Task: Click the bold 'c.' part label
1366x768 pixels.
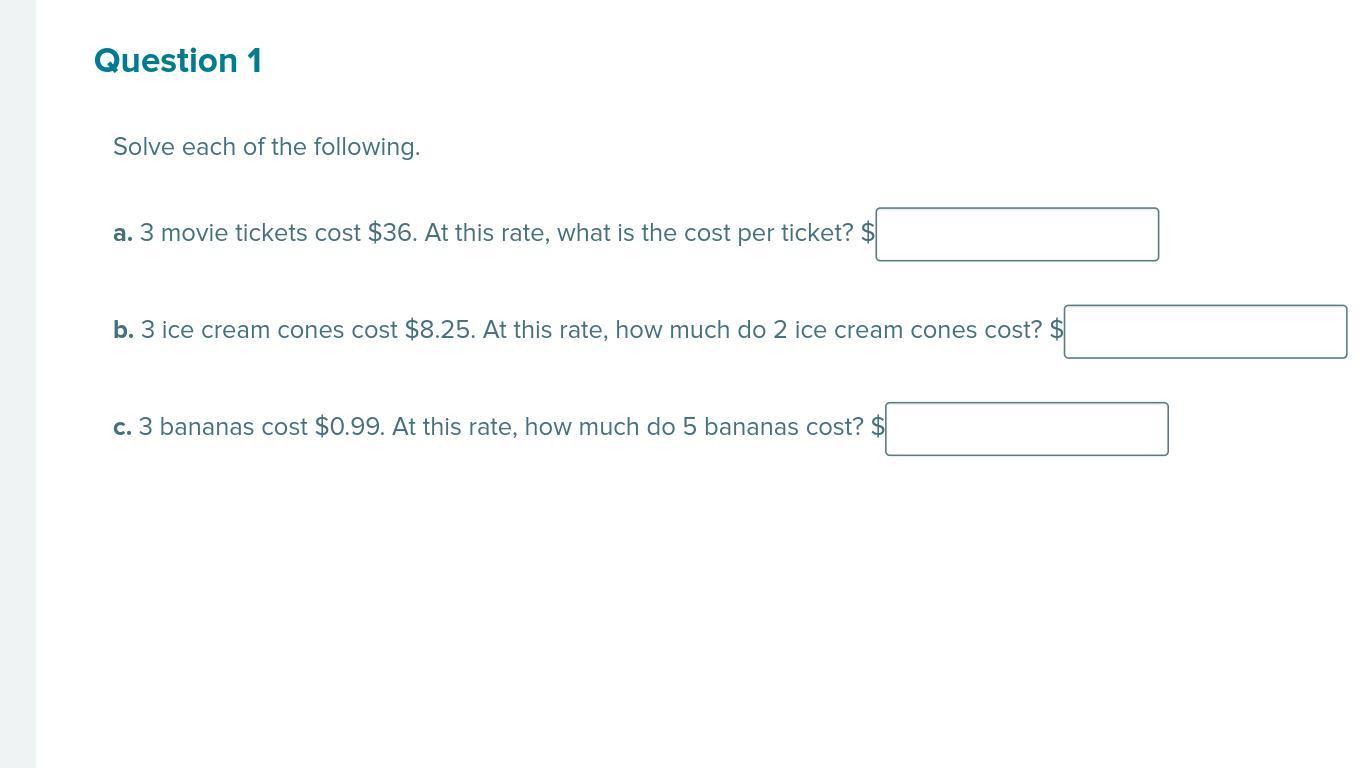Action: pyautogui.click(x=122, y=427)
